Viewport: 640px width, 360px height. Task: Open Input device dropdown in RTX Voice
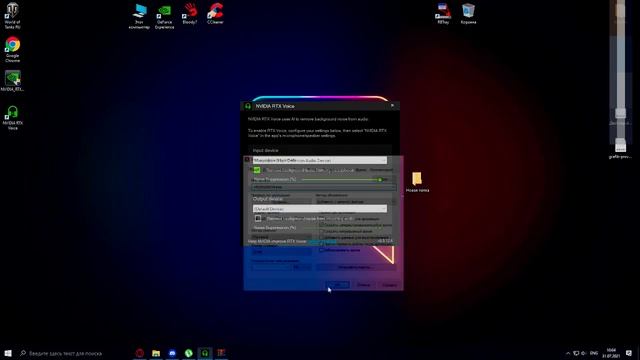[320, 160]
